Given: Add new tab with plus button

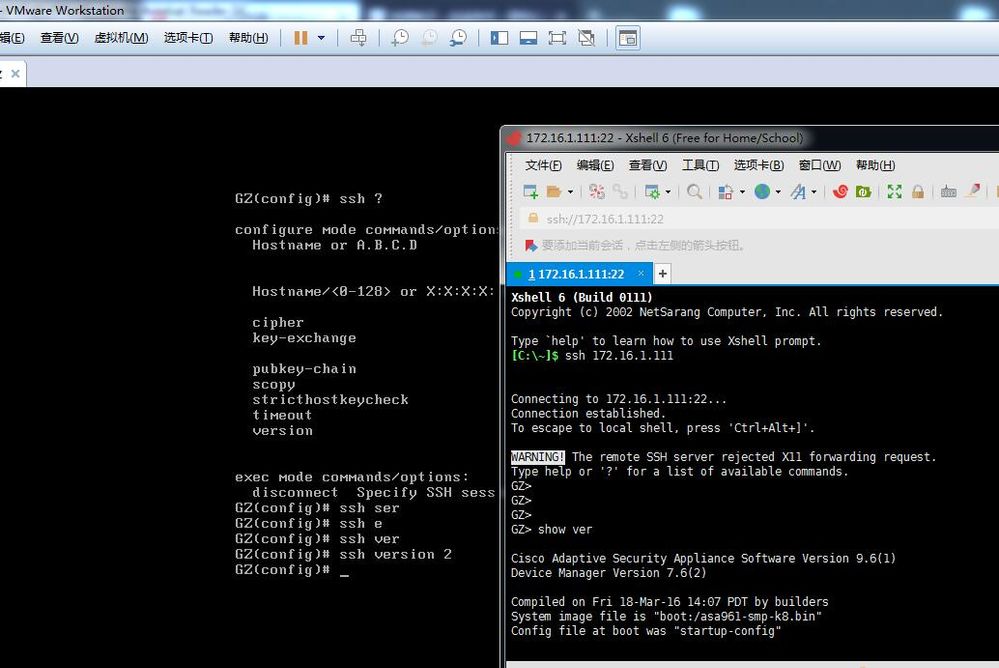Looking at the screenshot, I should coord(663,273).
